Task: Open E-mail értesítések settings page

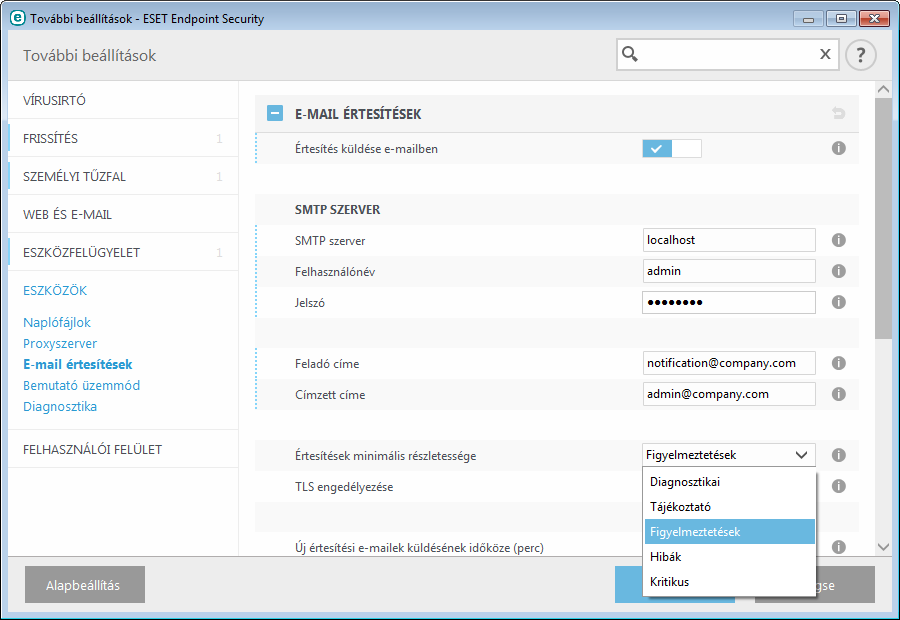Action: click(x=77, y=365)
